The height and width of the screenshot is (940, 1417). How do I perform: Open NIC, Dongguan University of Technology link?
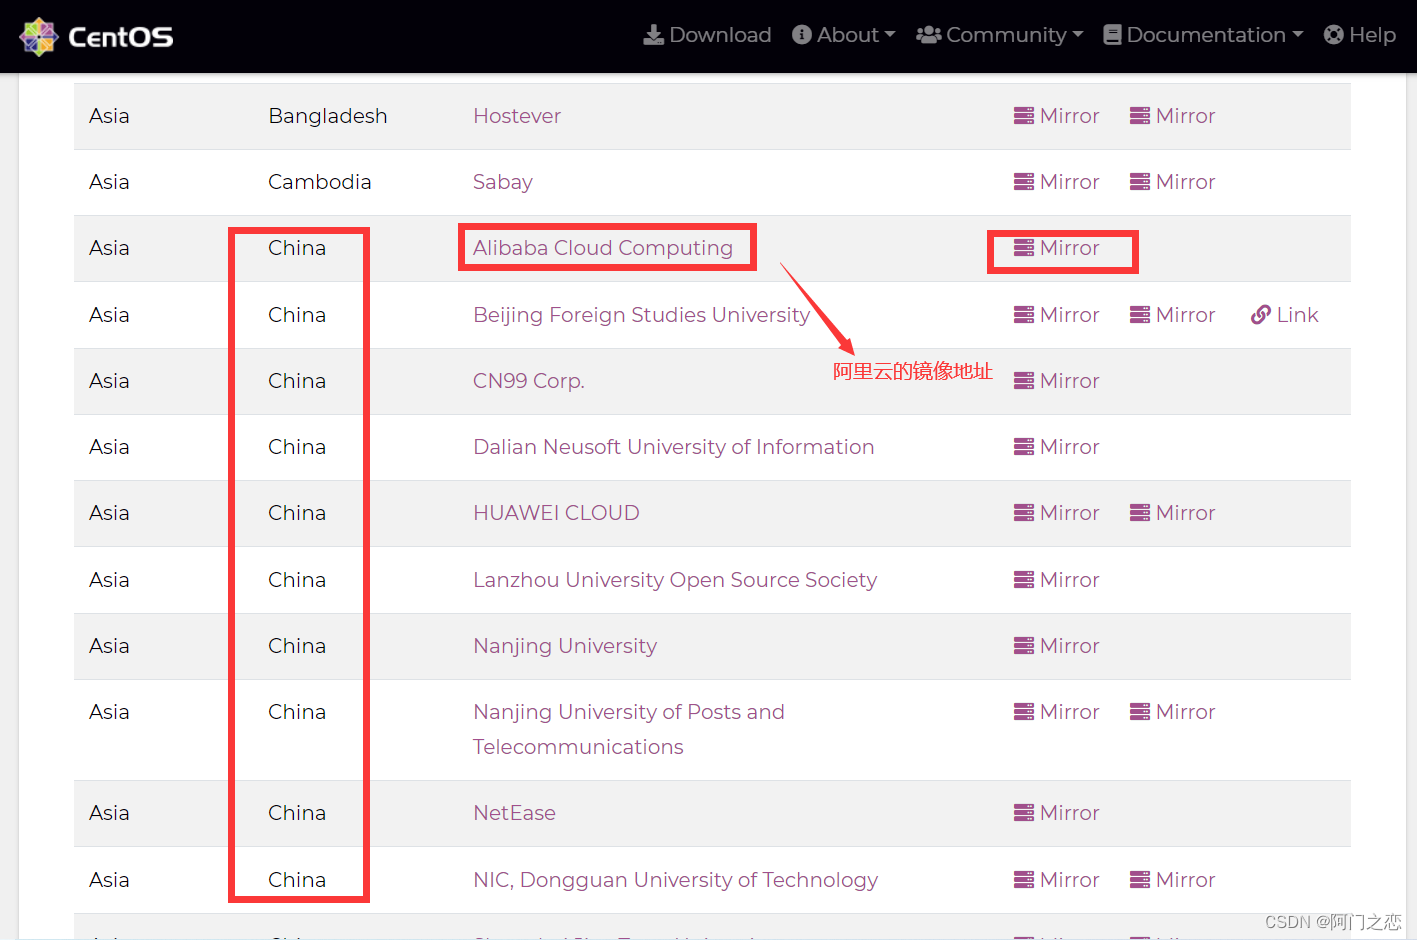coord(675,880)
